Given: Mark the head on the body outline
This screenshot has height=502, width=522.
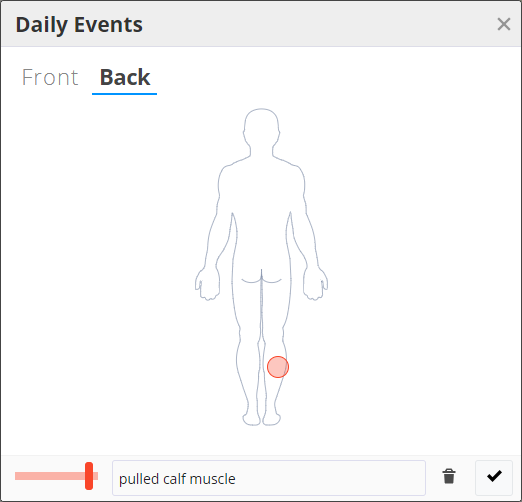Looking at the screenshot, I should click(261, 127).
